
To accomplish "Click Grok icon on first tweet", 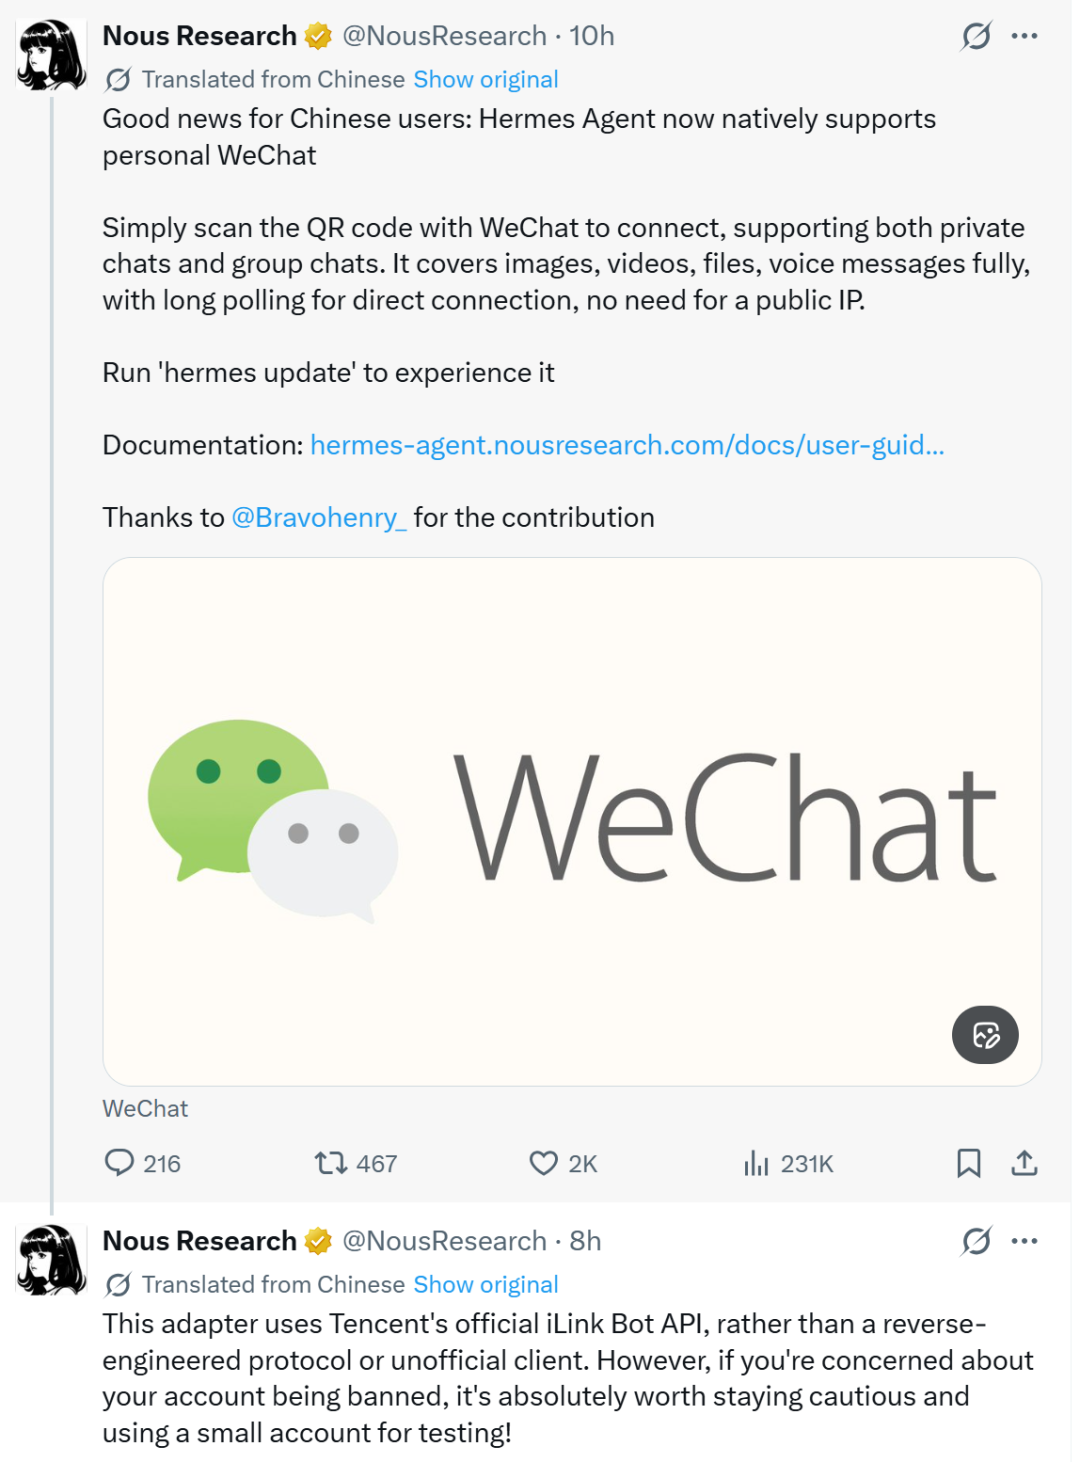I will pyautogui.click(x=976, y=36).
